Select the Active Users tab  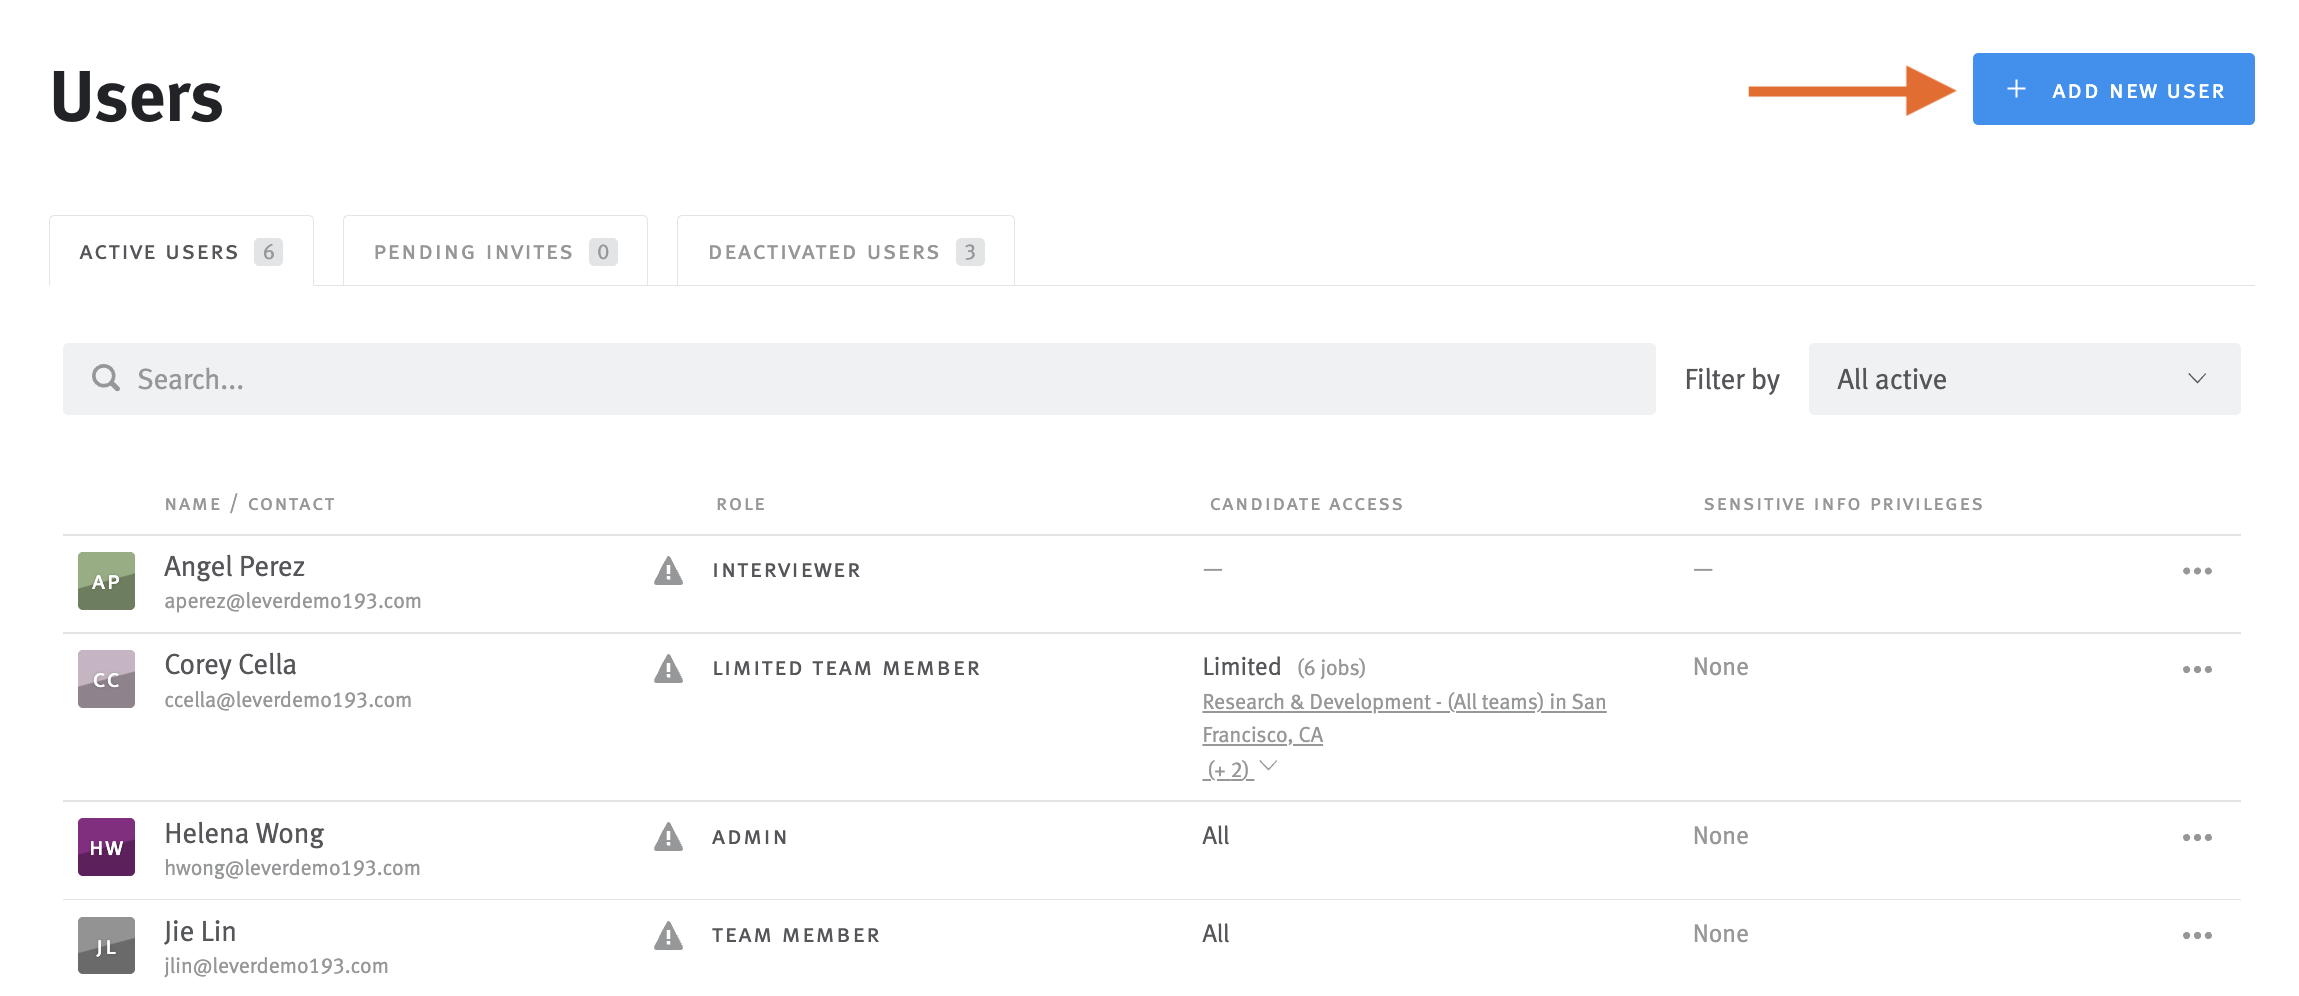[x=180, y=251]
